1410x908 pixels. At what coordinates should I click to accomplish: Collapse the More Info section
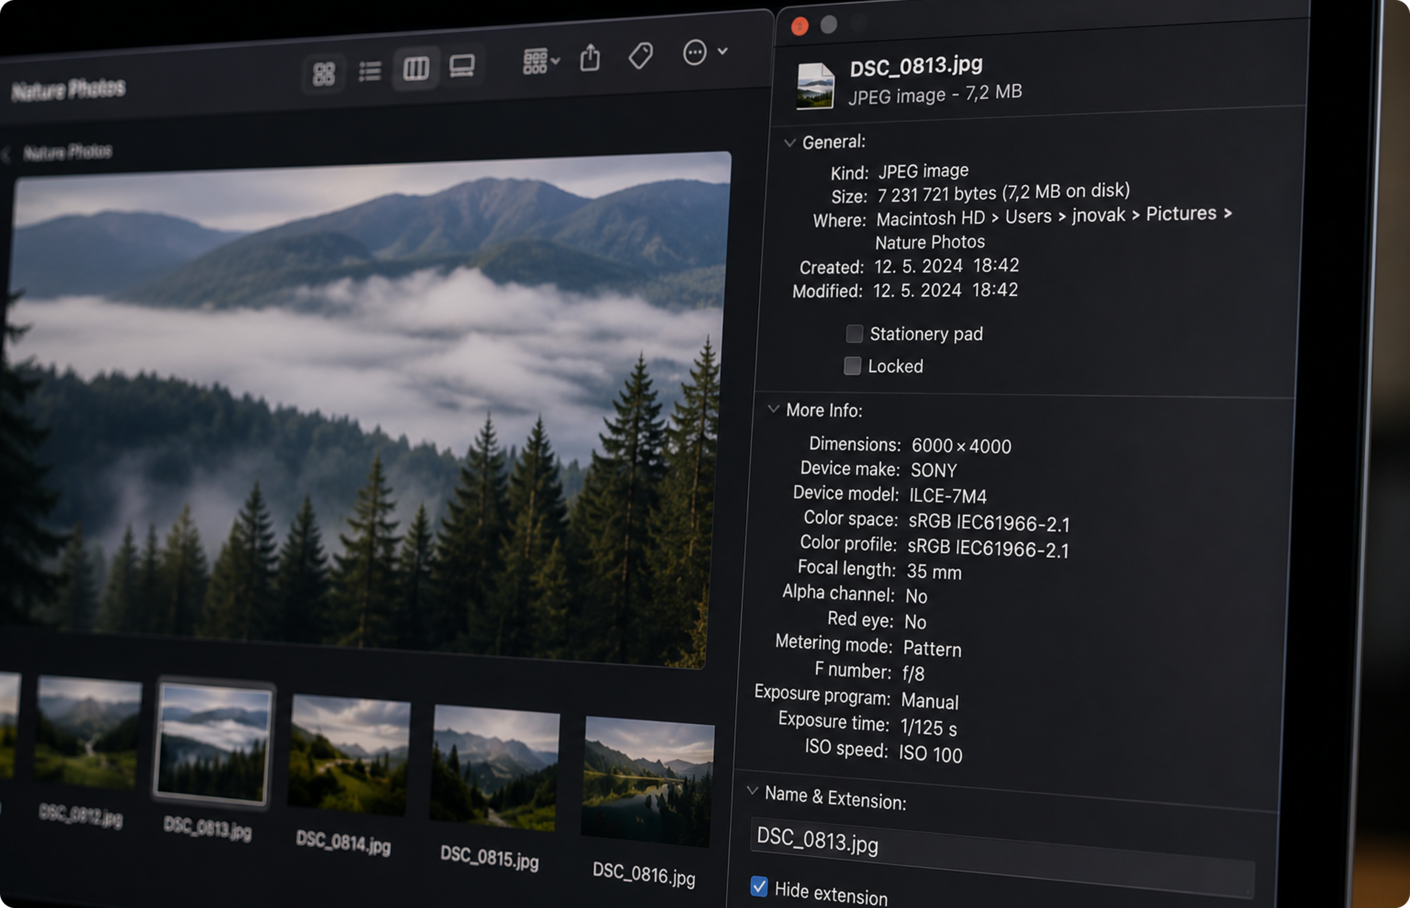click(x=773, y=409)
